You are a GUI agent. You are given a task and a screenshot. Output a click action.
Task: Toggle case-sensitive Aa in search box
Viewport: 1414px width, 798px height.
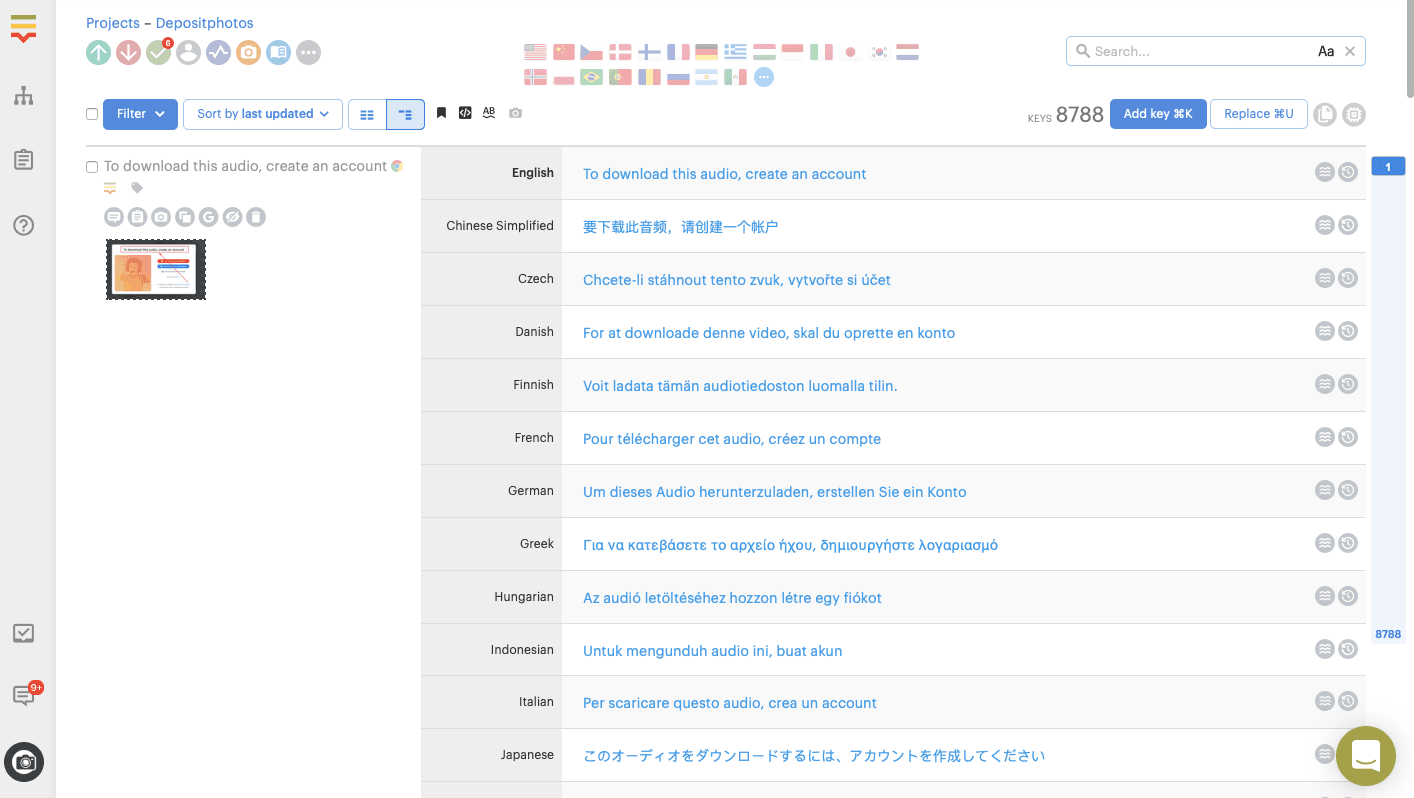[1326, 51]
